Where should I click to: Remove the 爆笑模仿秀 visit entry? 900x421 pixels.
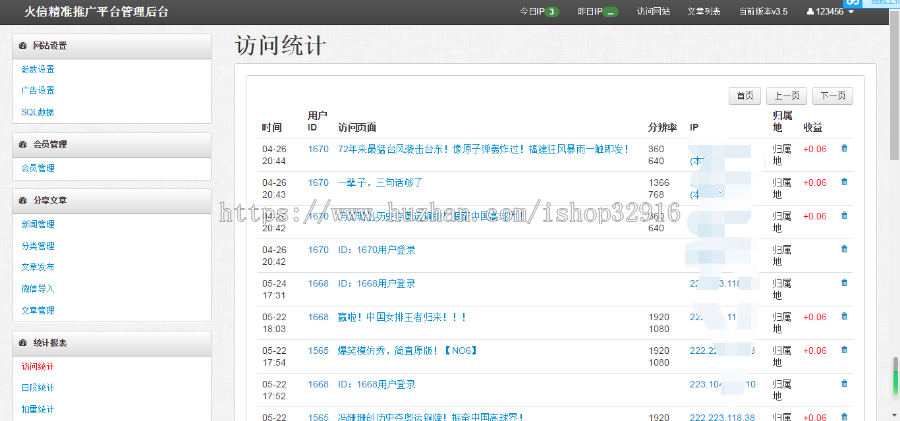tap(844, 350)
